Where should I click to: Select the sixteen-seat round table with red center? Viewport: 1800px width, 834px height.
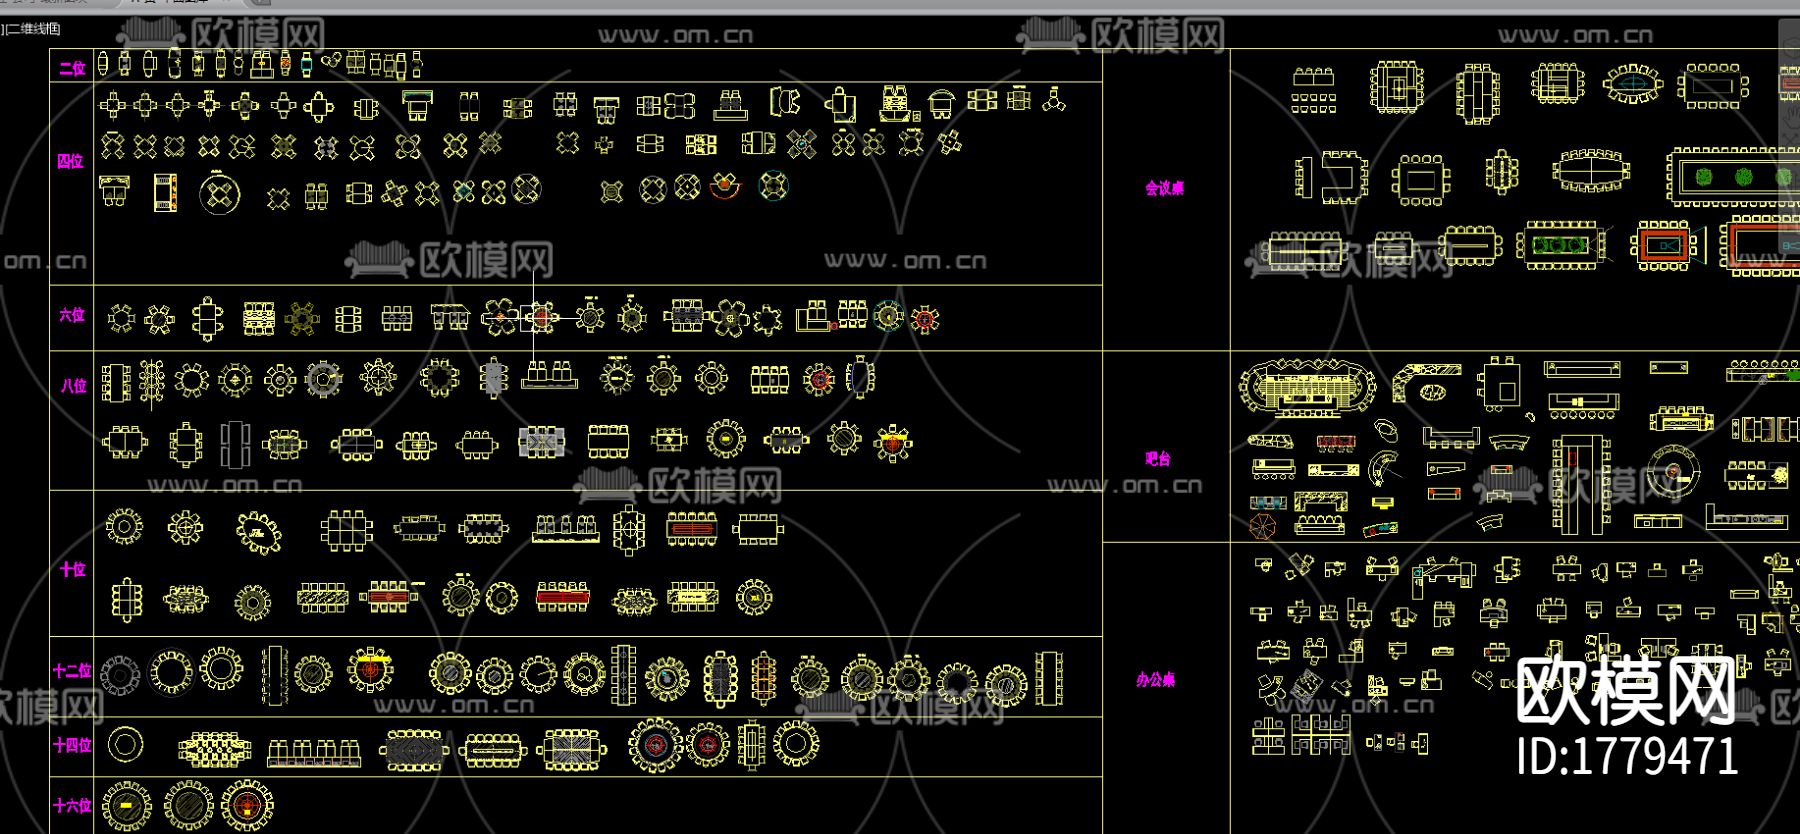click(x=247, y=805)
